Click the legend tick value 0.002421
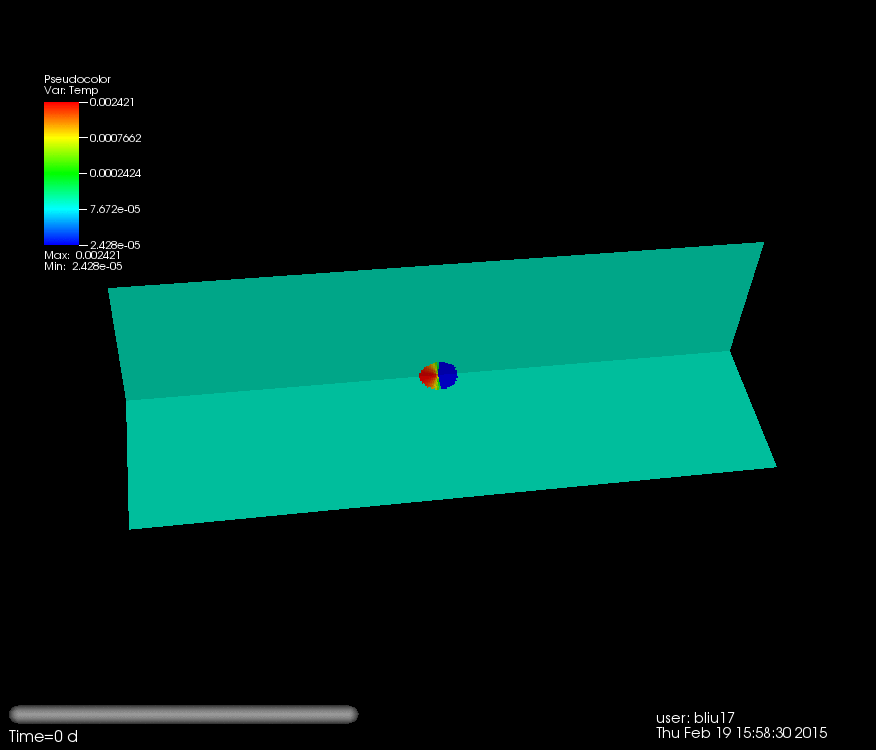 pos(112,102)
